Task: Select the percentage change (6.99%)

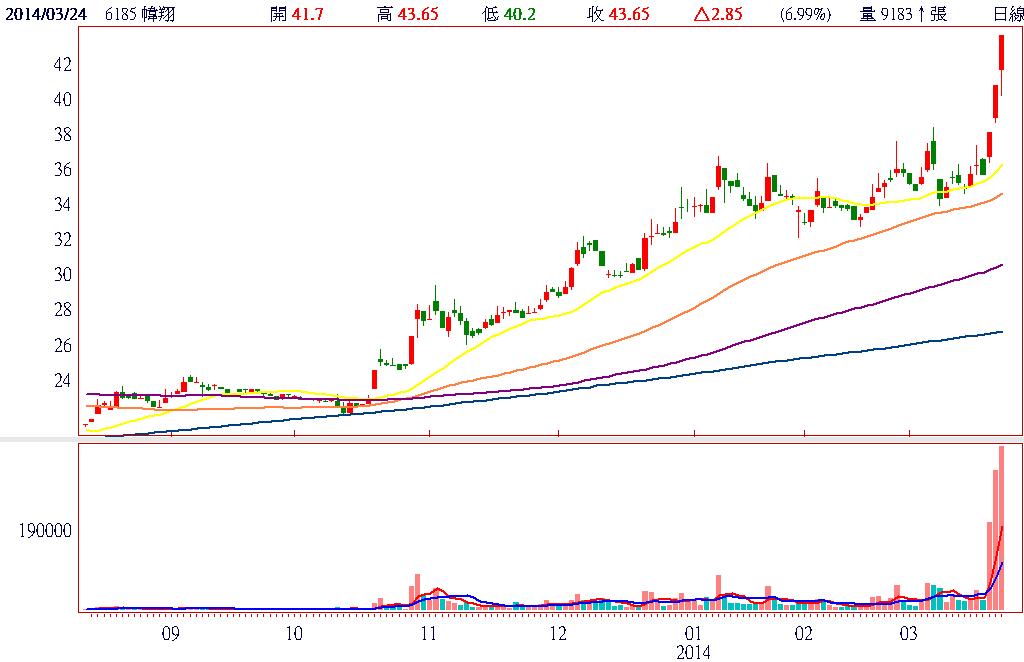Action: (x=806, y=14)
